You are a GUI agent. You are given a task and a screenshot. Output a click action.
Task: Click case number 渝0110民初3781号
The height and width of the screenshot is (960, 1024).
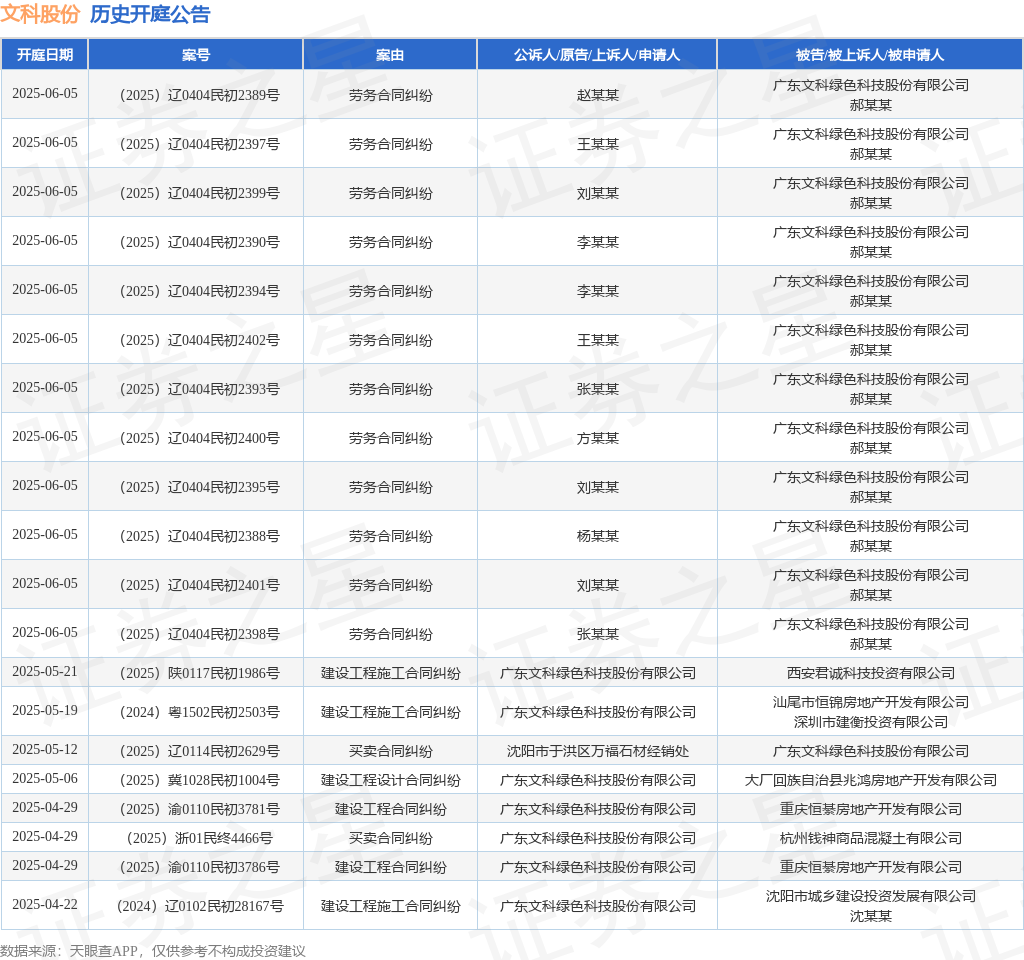pos(200,810)
